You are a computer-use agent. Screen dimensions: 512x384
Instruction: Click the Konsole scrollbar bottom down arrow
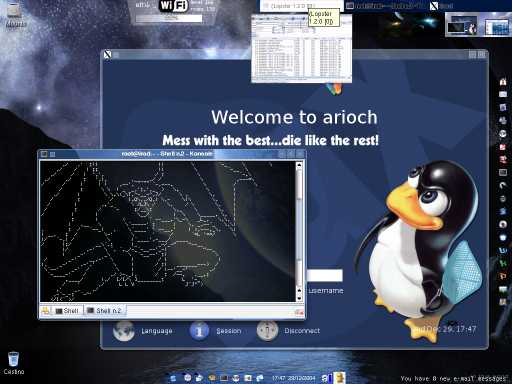[299, 298]
